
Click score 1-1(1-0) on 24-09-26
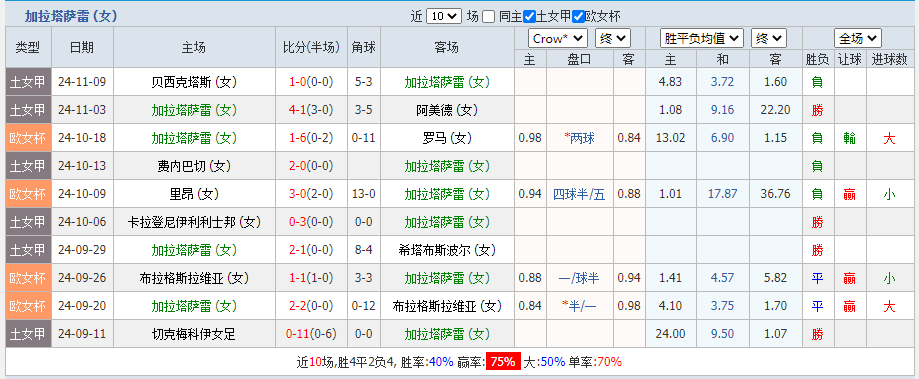pyautogui.click(x=311, y=278)
